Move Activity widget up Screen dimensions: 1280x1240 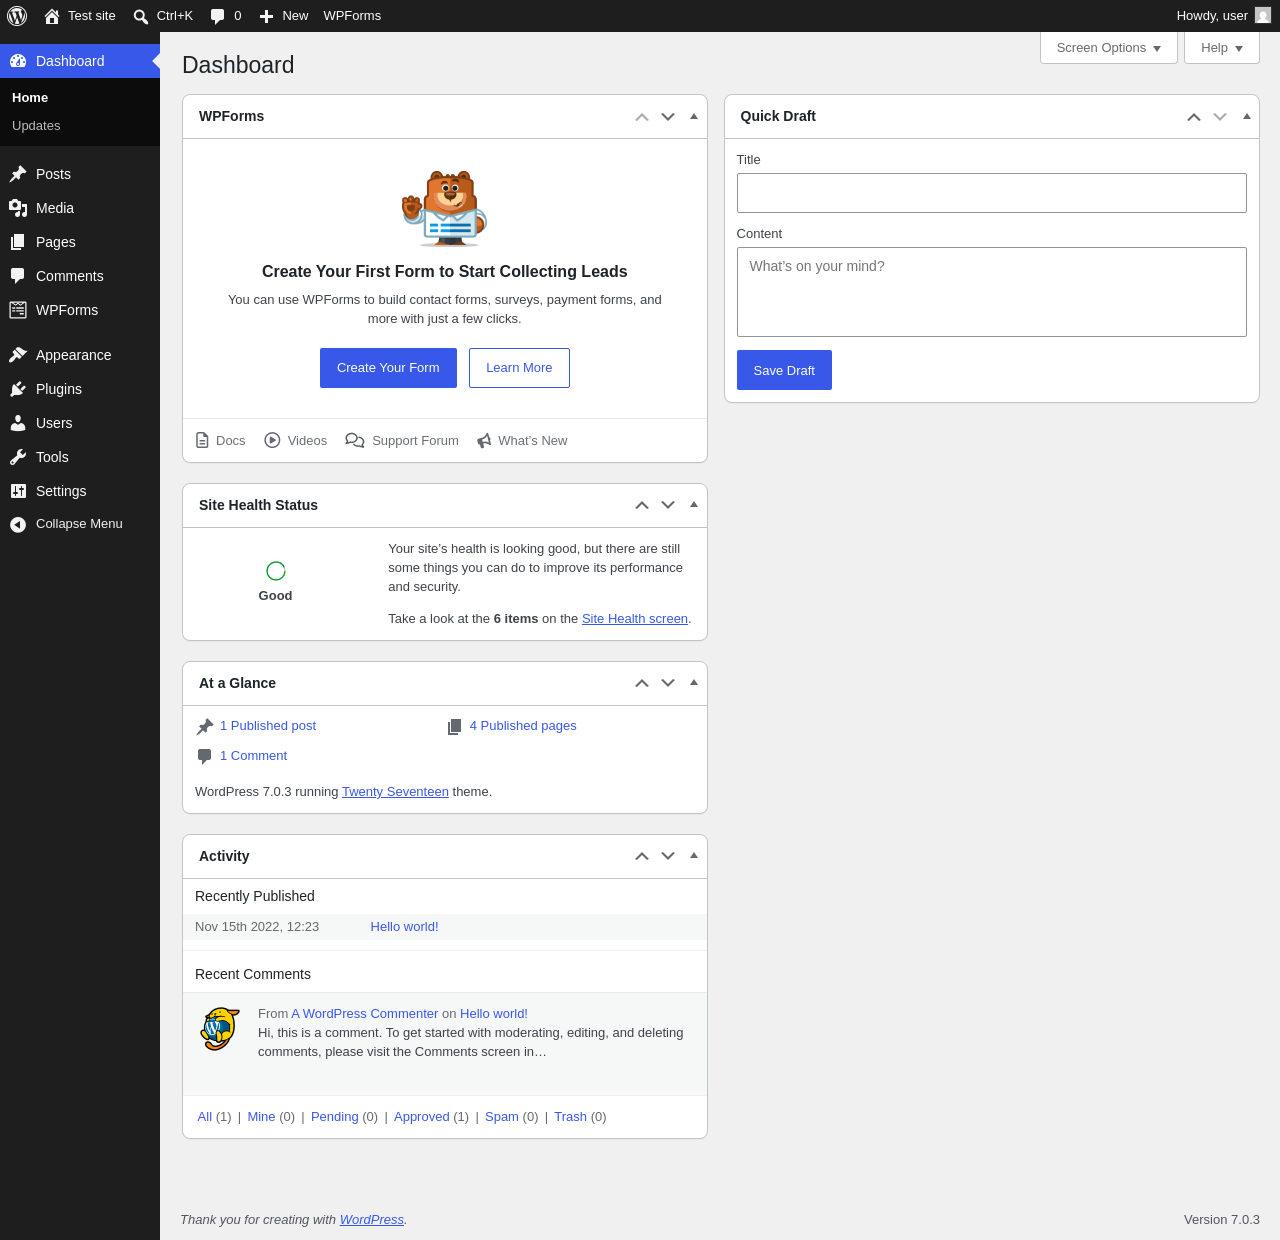tap(642, 857)
